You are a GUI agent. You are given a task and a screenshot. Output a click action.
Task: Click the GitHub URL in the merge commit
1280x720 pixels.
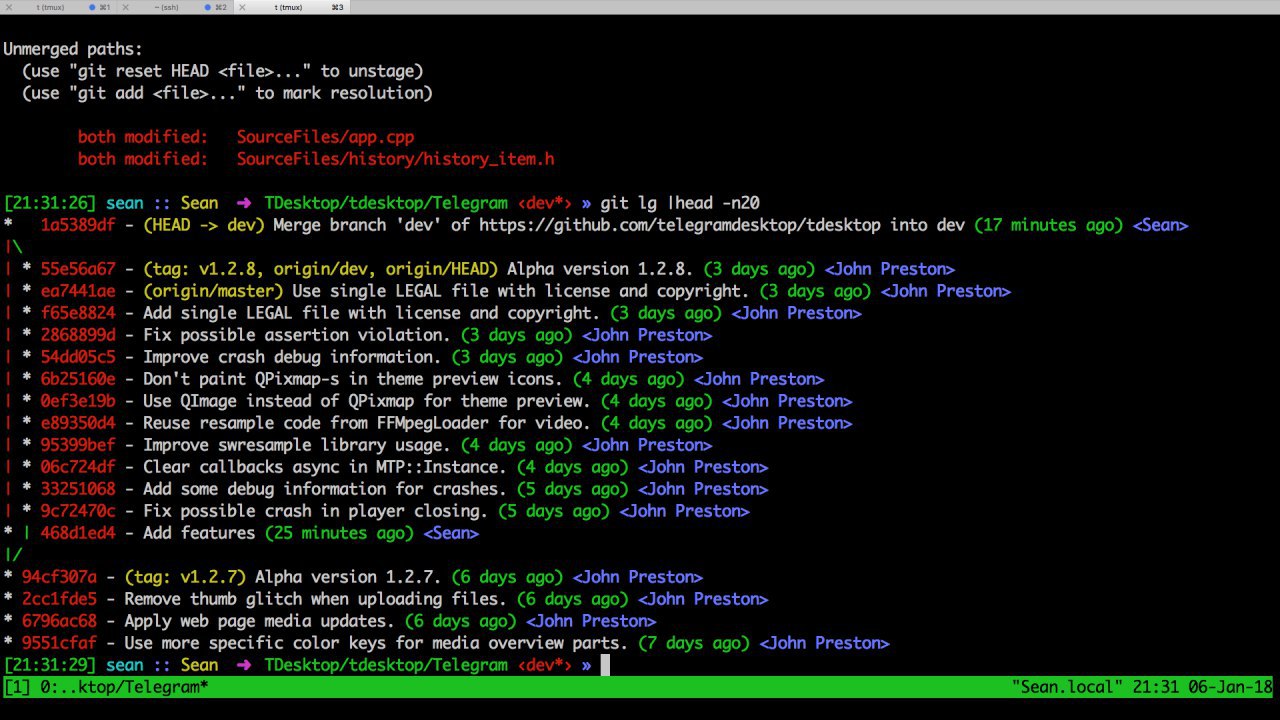(680, 225)
